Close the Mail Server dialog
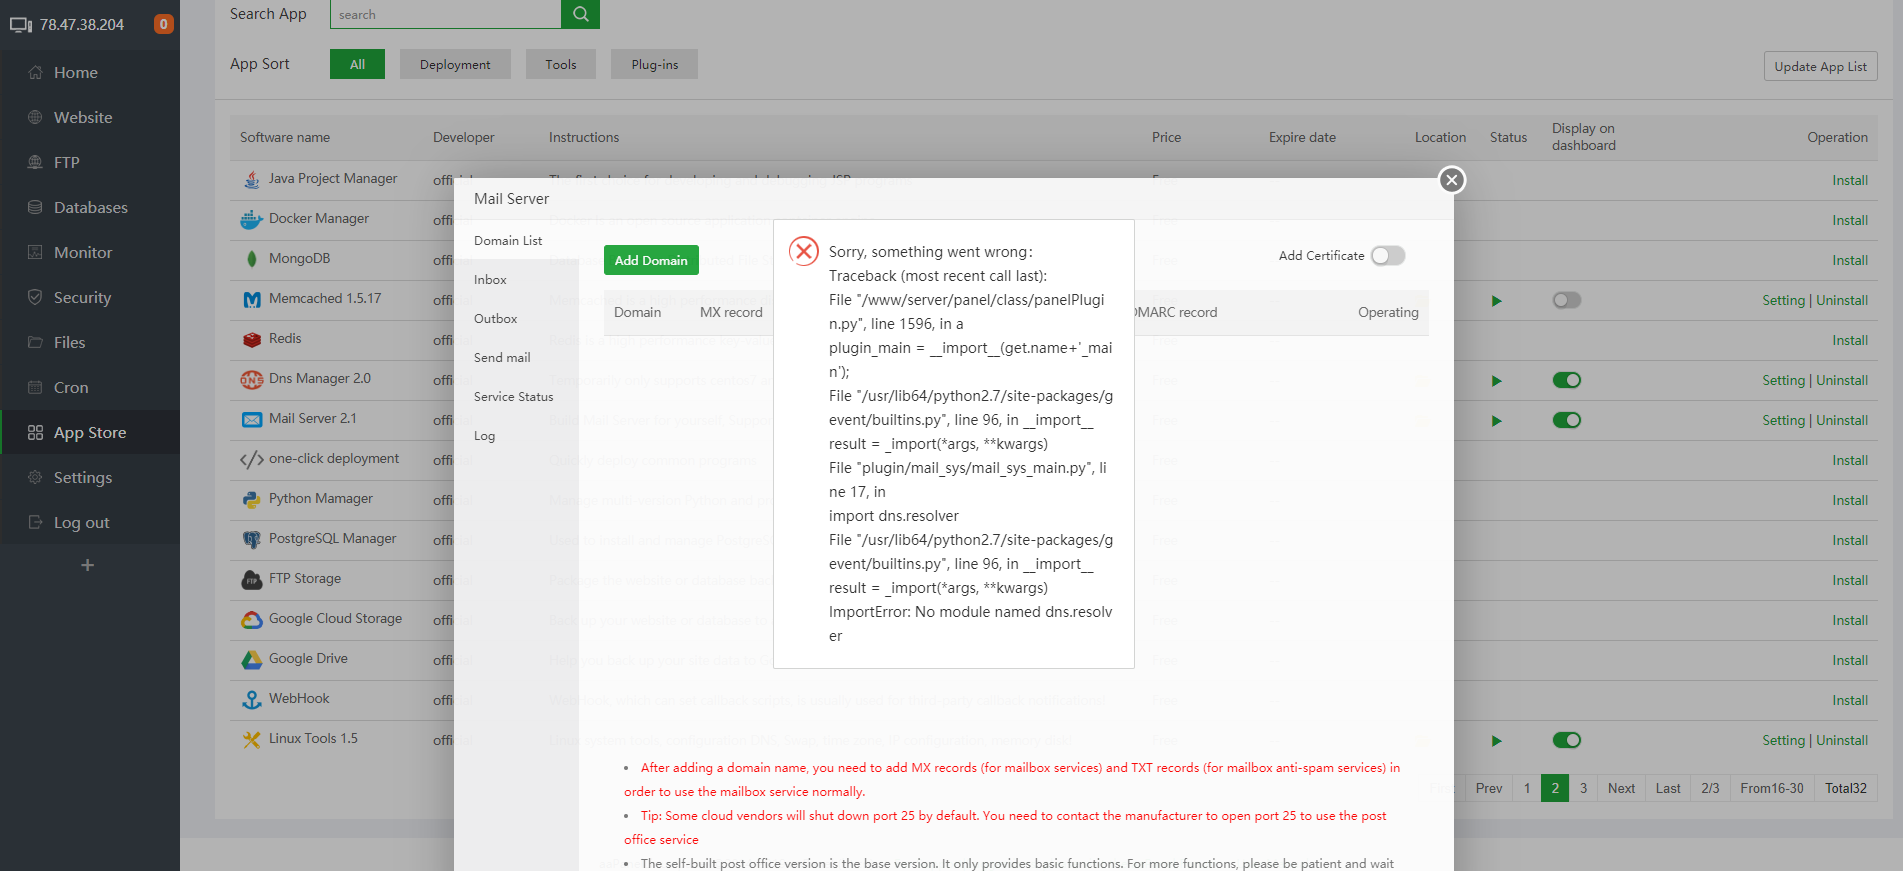The width and height of the screenshot is (1903, 871). [1452, 180]
